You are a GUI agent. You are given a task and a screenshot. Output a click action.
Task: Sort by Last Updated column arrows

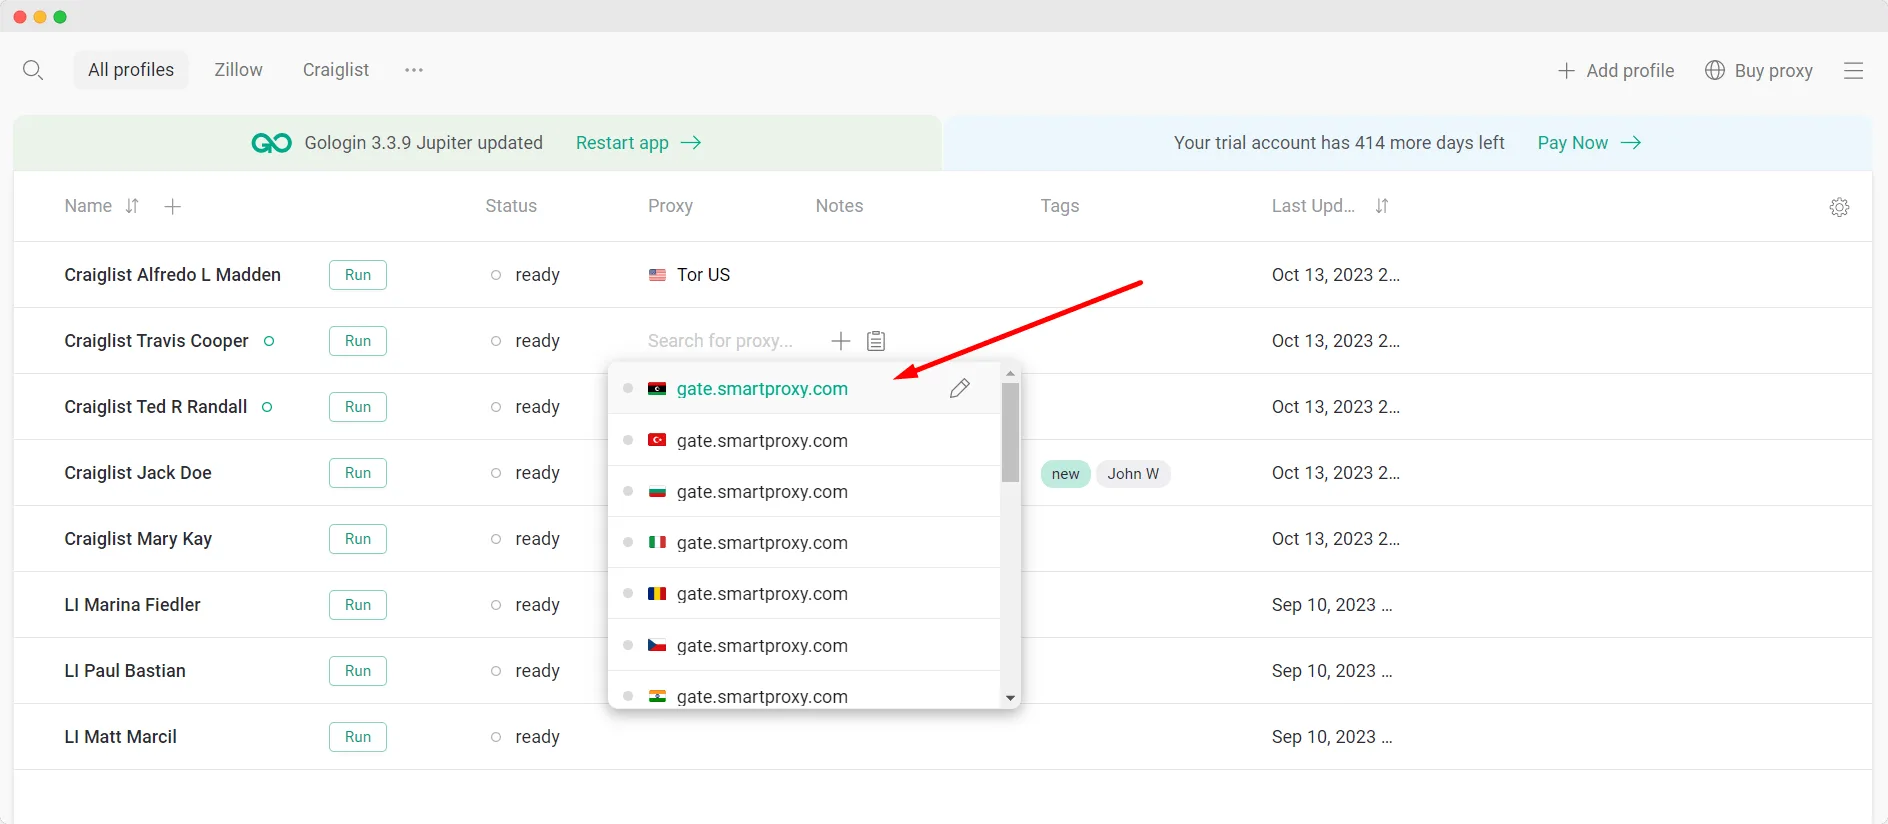(1382, 206)
